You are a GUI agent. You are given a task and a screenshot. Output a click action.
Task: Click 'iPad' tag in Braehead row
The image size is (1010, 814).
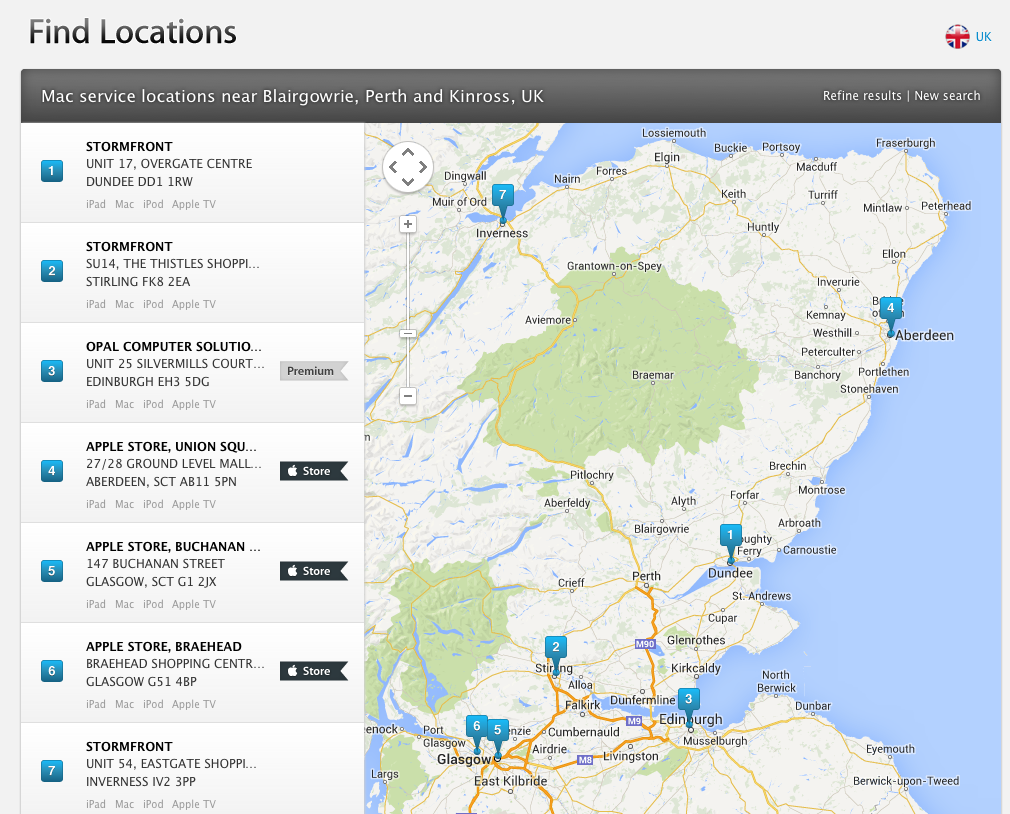click(x=95, y=705)
